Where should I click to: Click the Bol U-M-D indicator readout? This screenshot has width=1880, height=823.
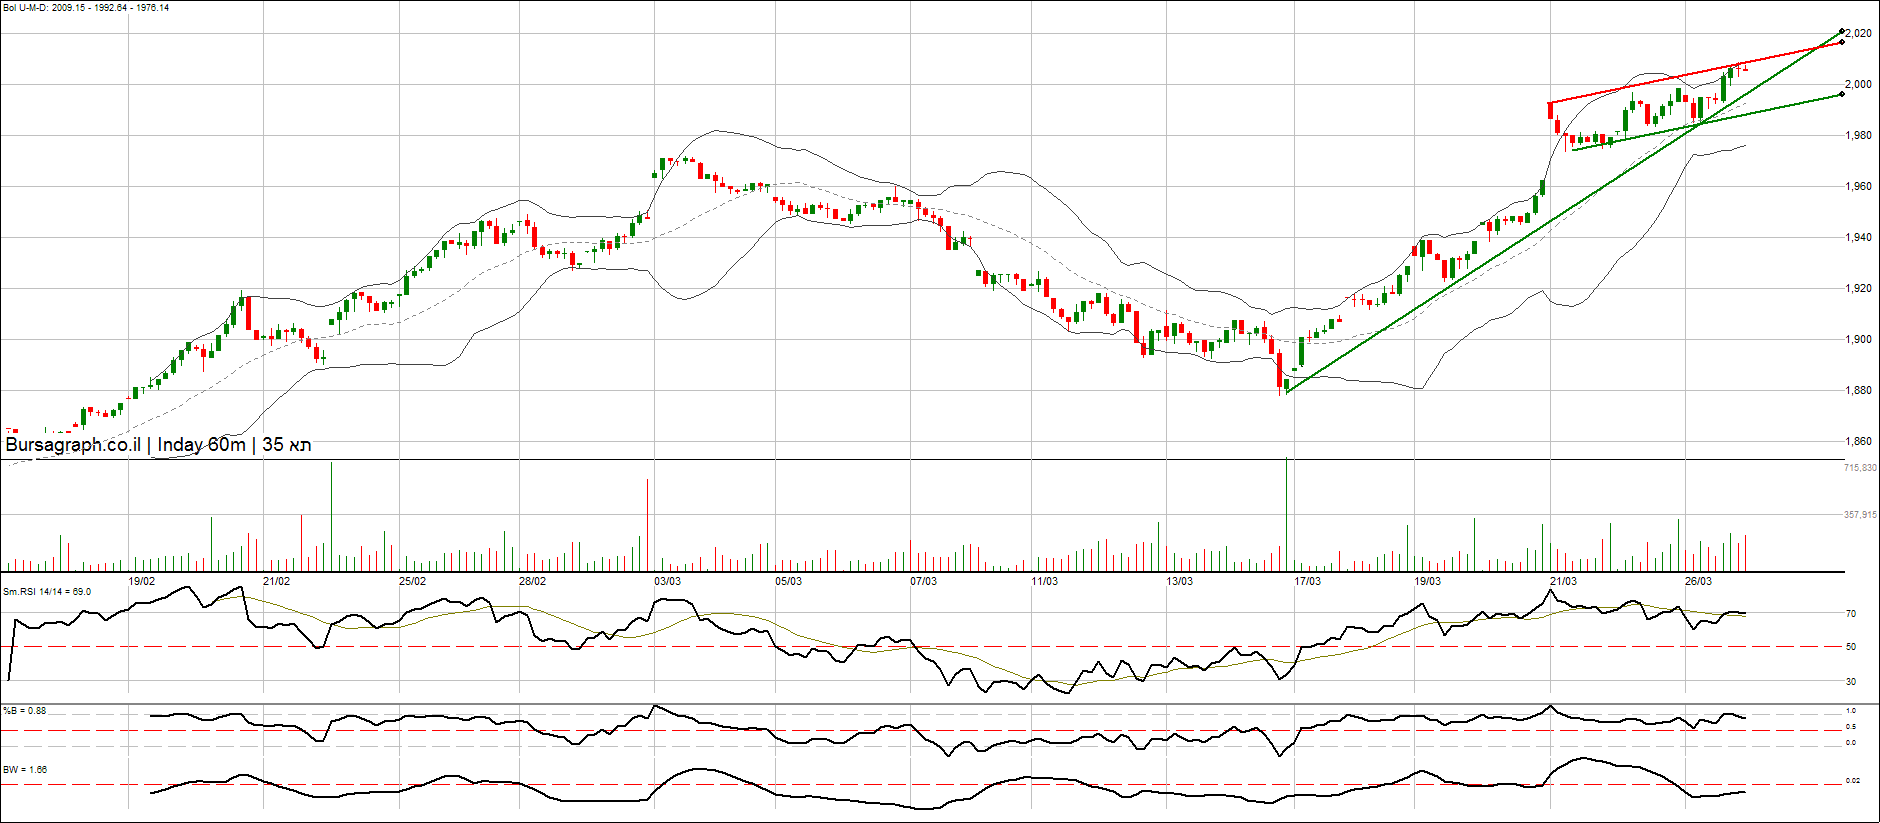click(x=86, y=8)
